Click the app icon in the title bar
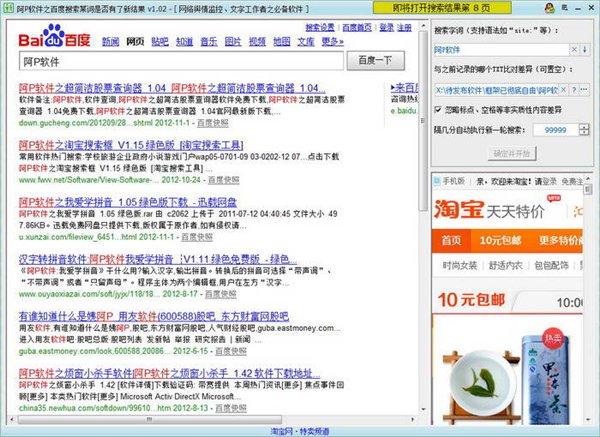This screenshot has width=600, height=437. (x=8, y=8)
